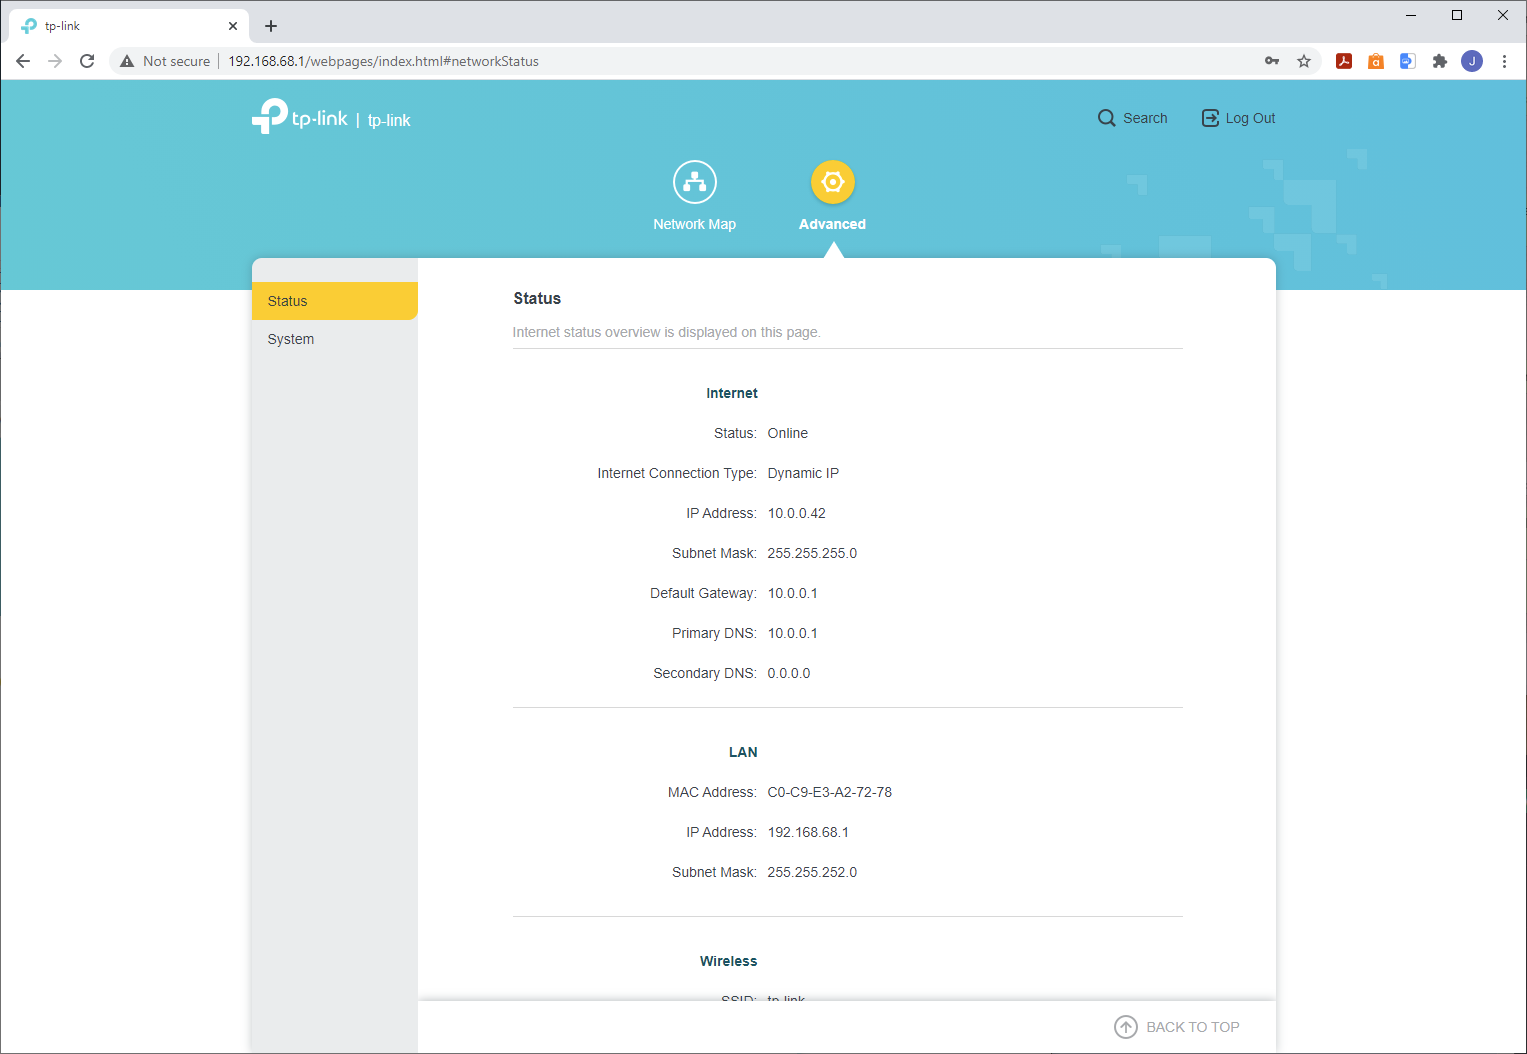
Task: Open the System sidebar item
Action: (x=335, y=339)
